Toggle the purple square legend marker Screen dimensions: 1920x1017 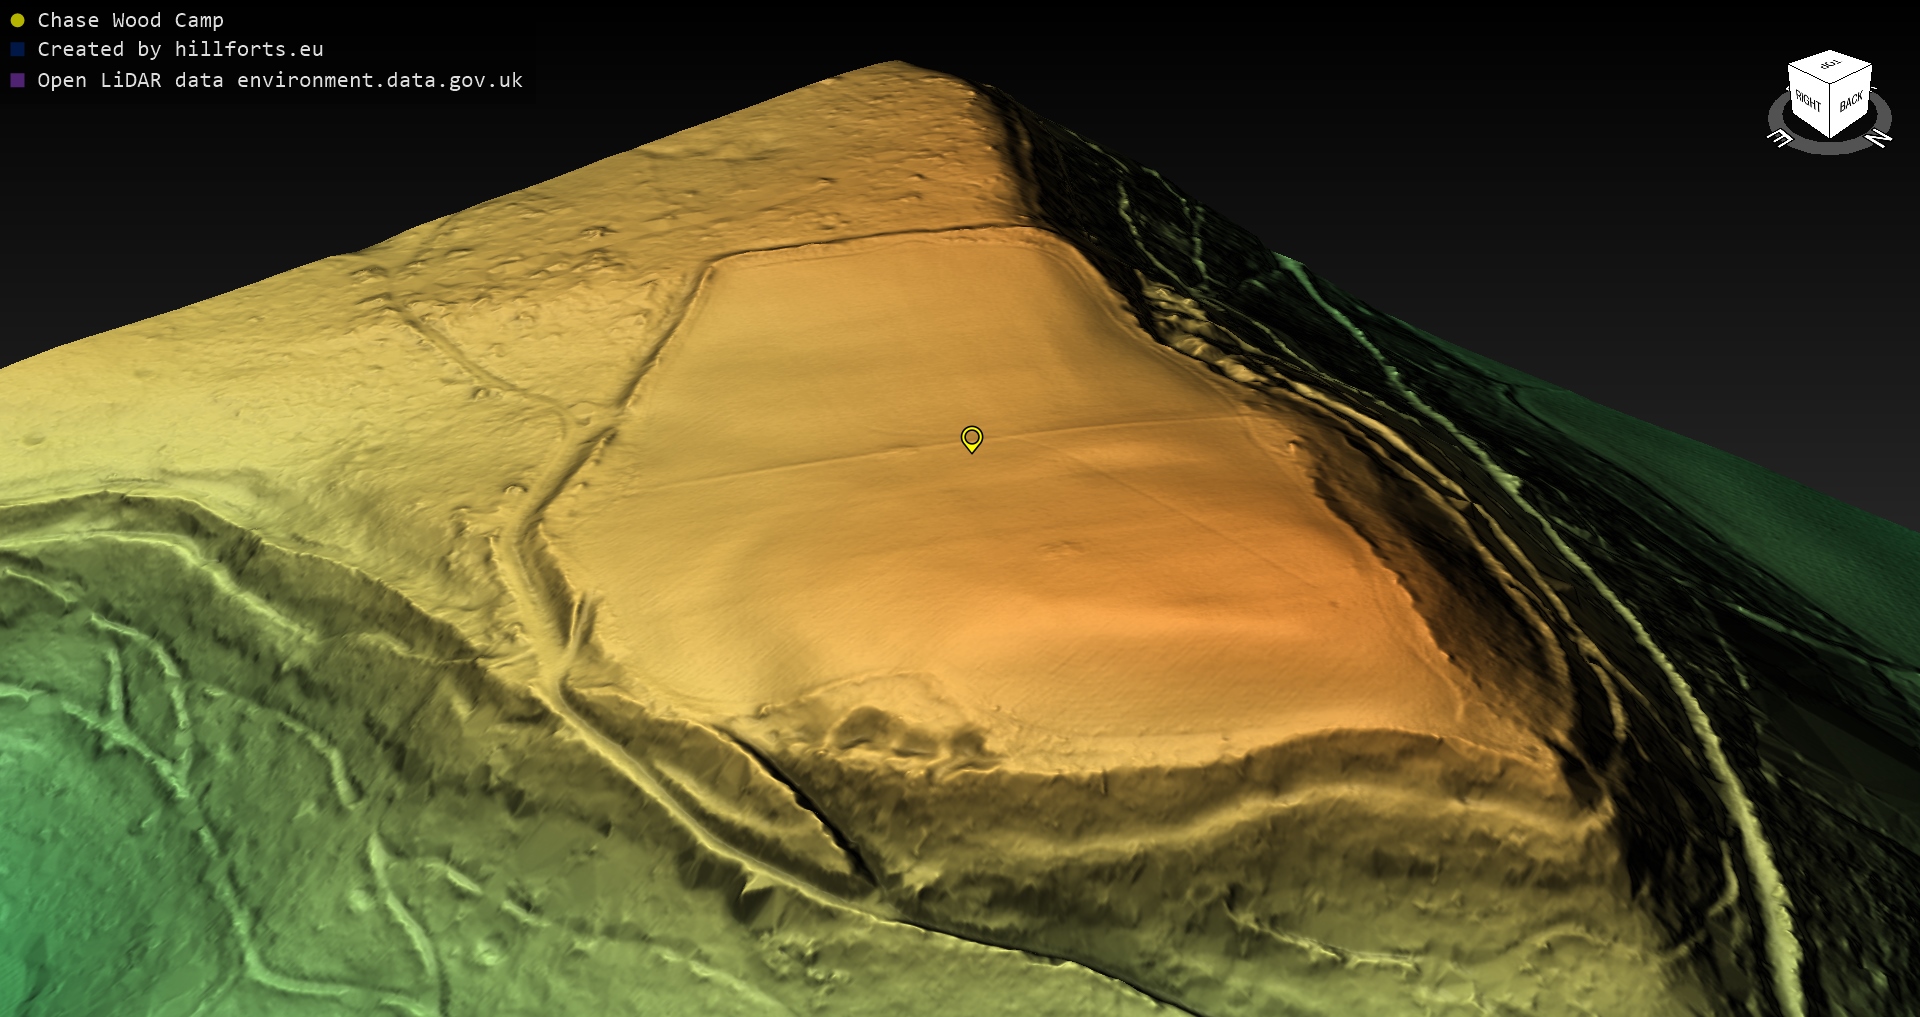(x=17, y=80)
